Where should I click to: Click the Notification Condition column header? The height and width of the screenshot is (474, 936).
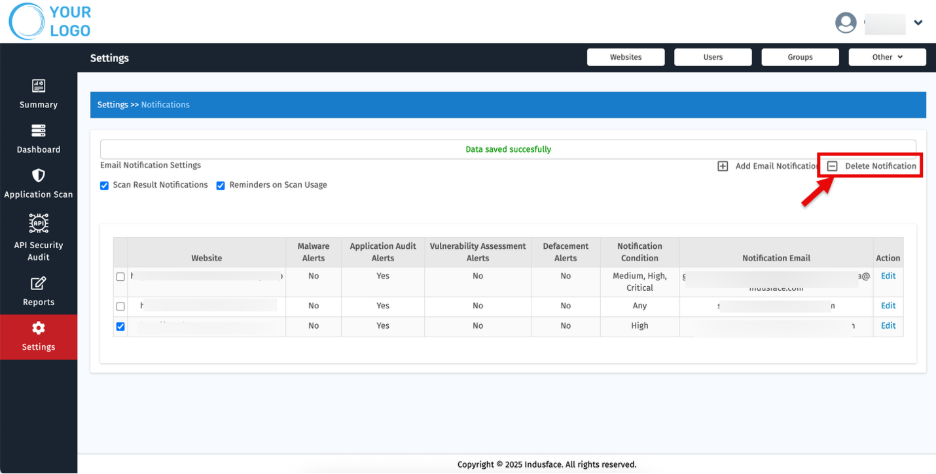(x=639, y=252)
